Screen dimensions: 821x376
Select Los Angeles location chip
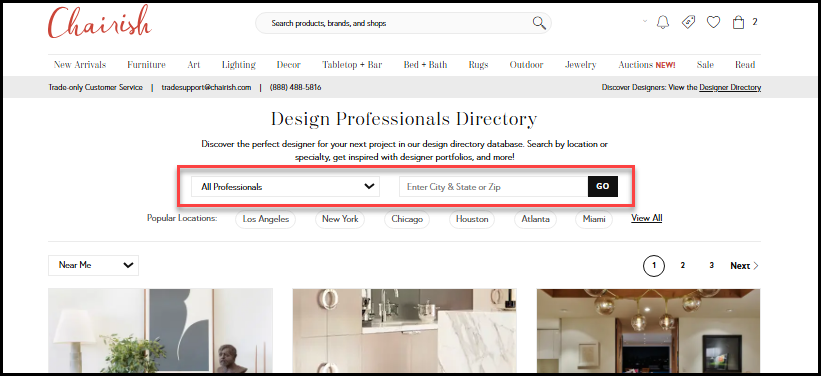pyautogui.click(x=265, y=219)
